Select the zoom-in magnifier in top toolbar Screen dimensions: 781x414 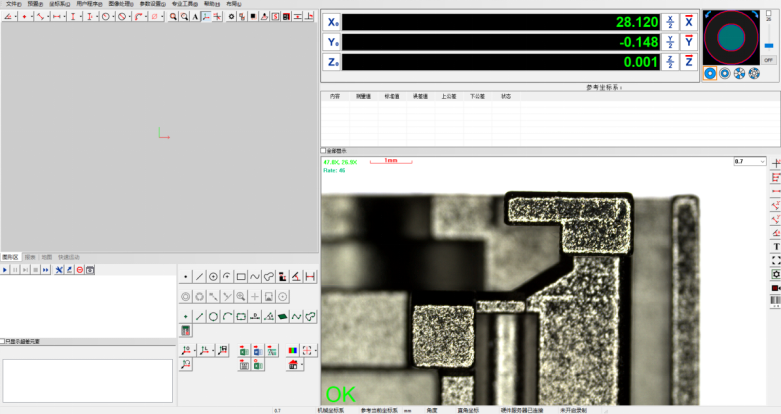tap(173, 17)
